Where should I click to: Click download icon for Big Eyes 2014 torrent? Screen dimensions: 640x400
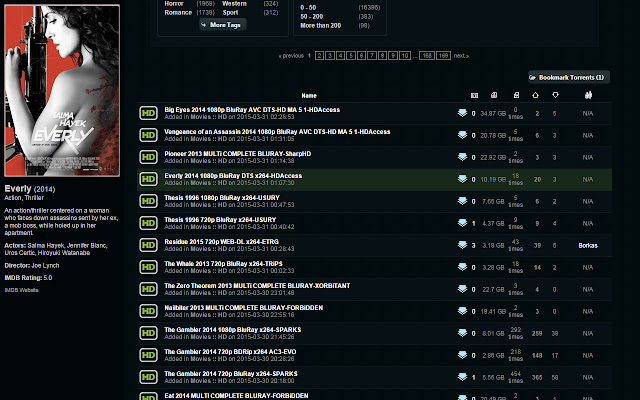tap(462, 113)
